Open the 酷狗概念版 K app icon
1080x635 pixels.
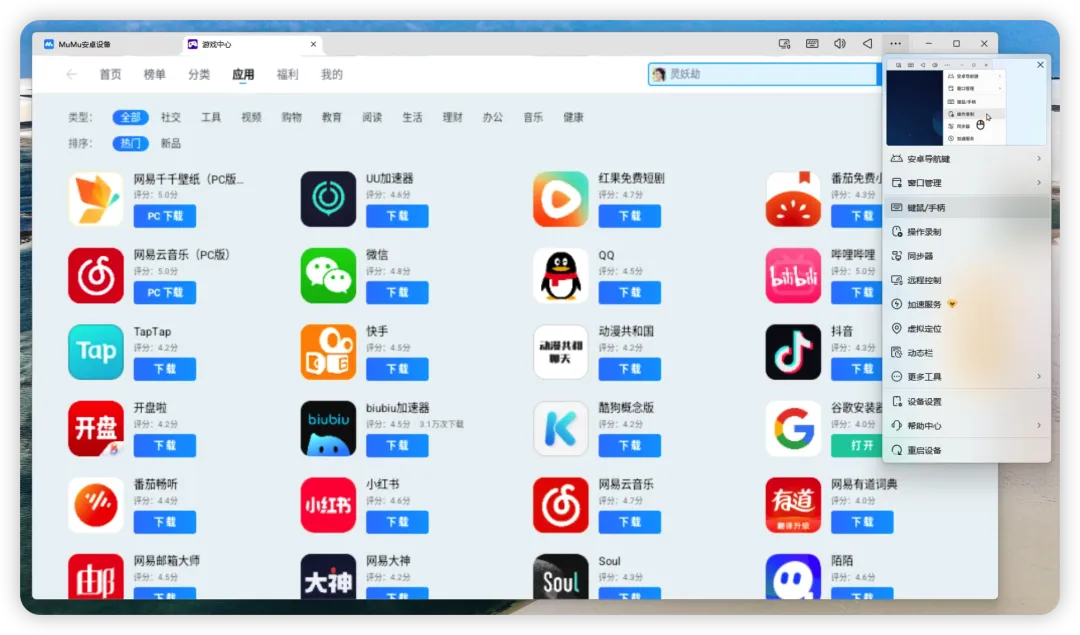pos(561,428)
